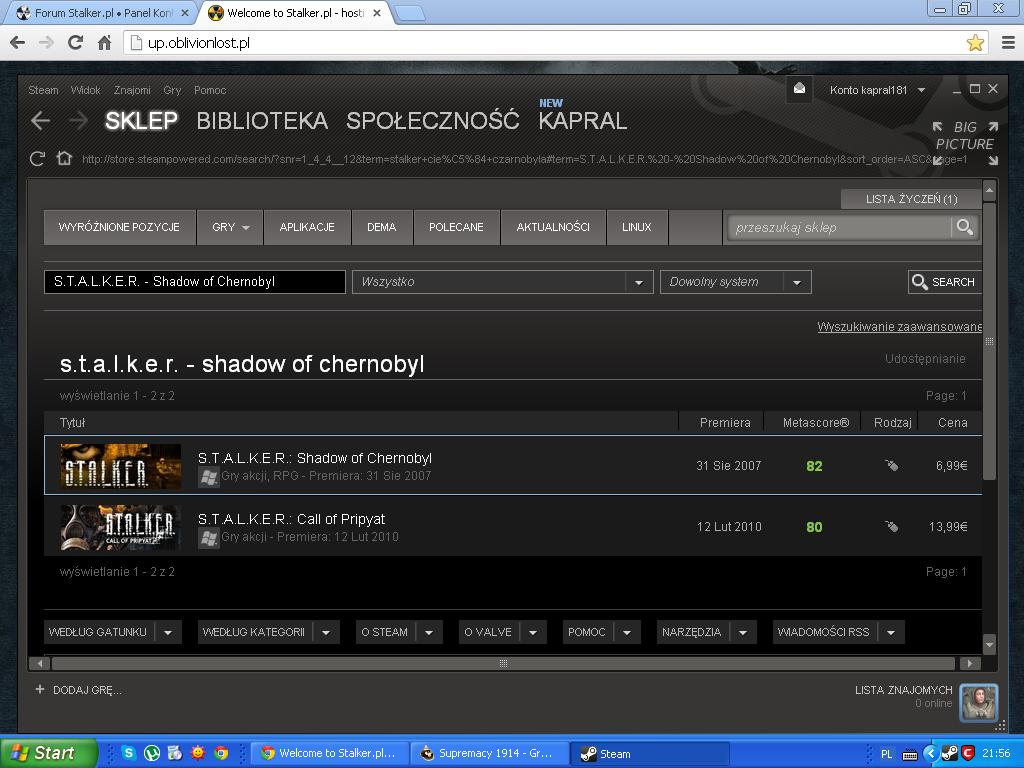
Task: Click DODAJ GRĘ... to add a game
Action: pos(88,690)
